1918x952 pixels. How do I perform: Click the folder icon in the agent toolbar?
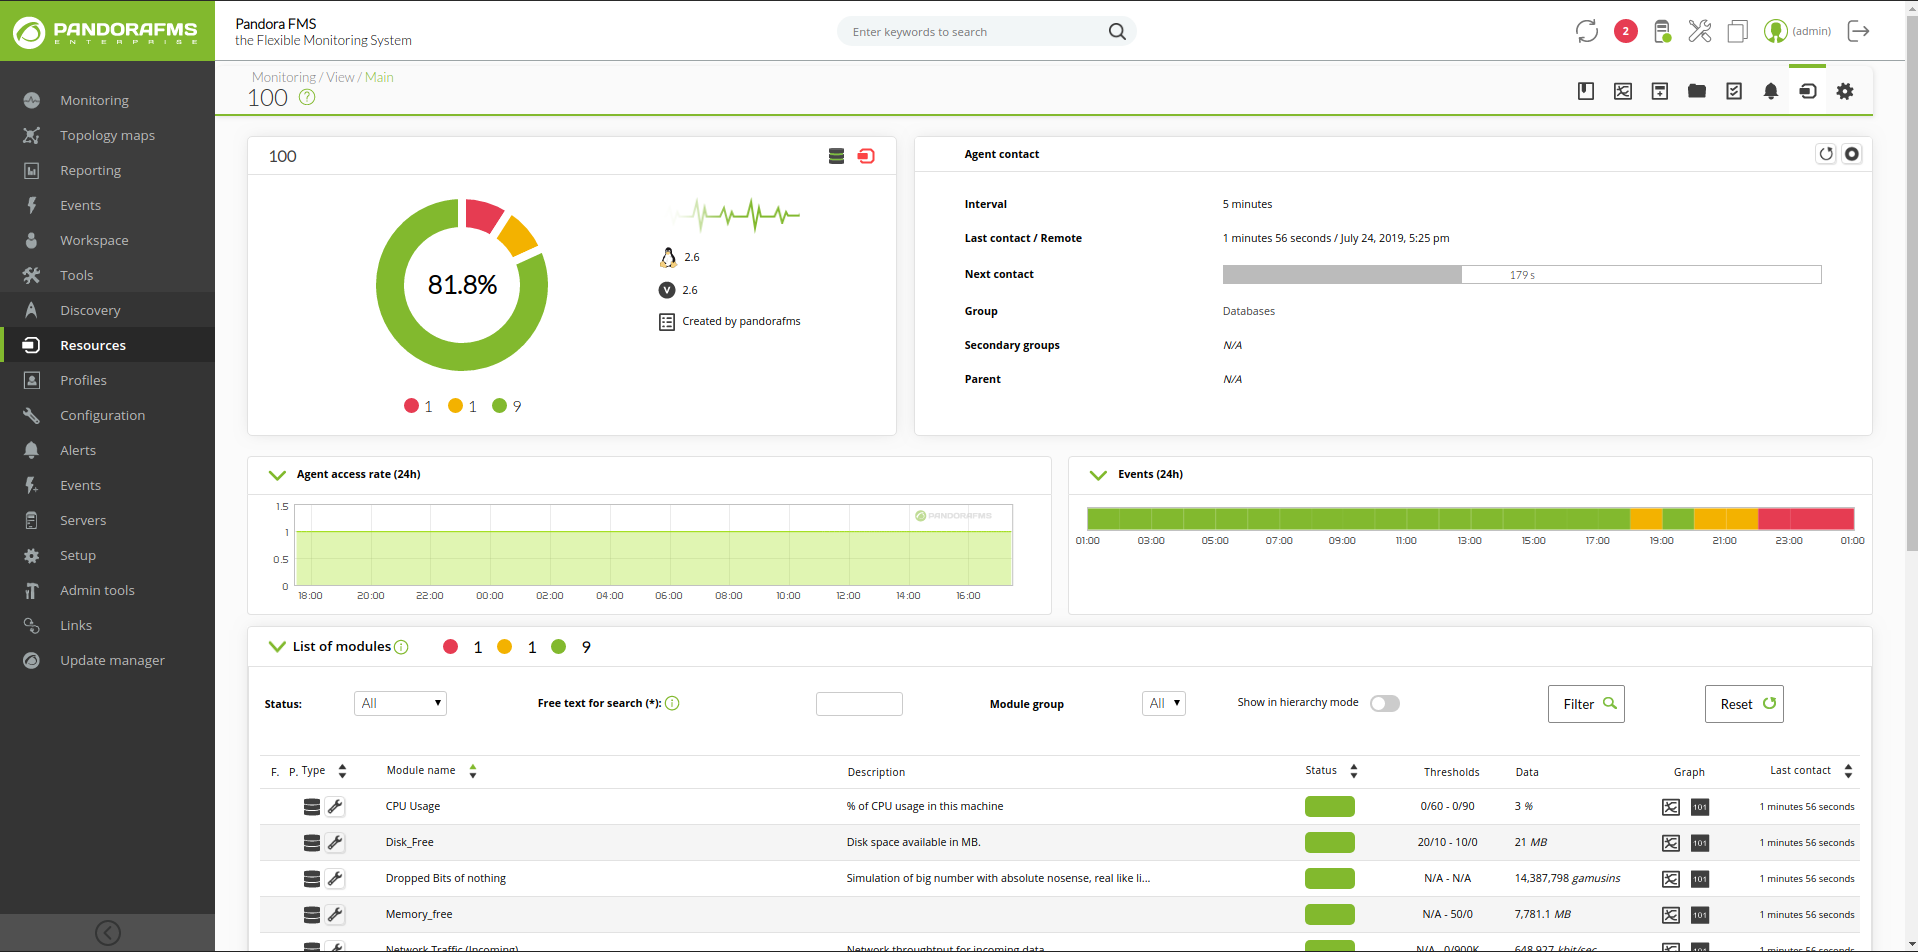coord(1697,91)
